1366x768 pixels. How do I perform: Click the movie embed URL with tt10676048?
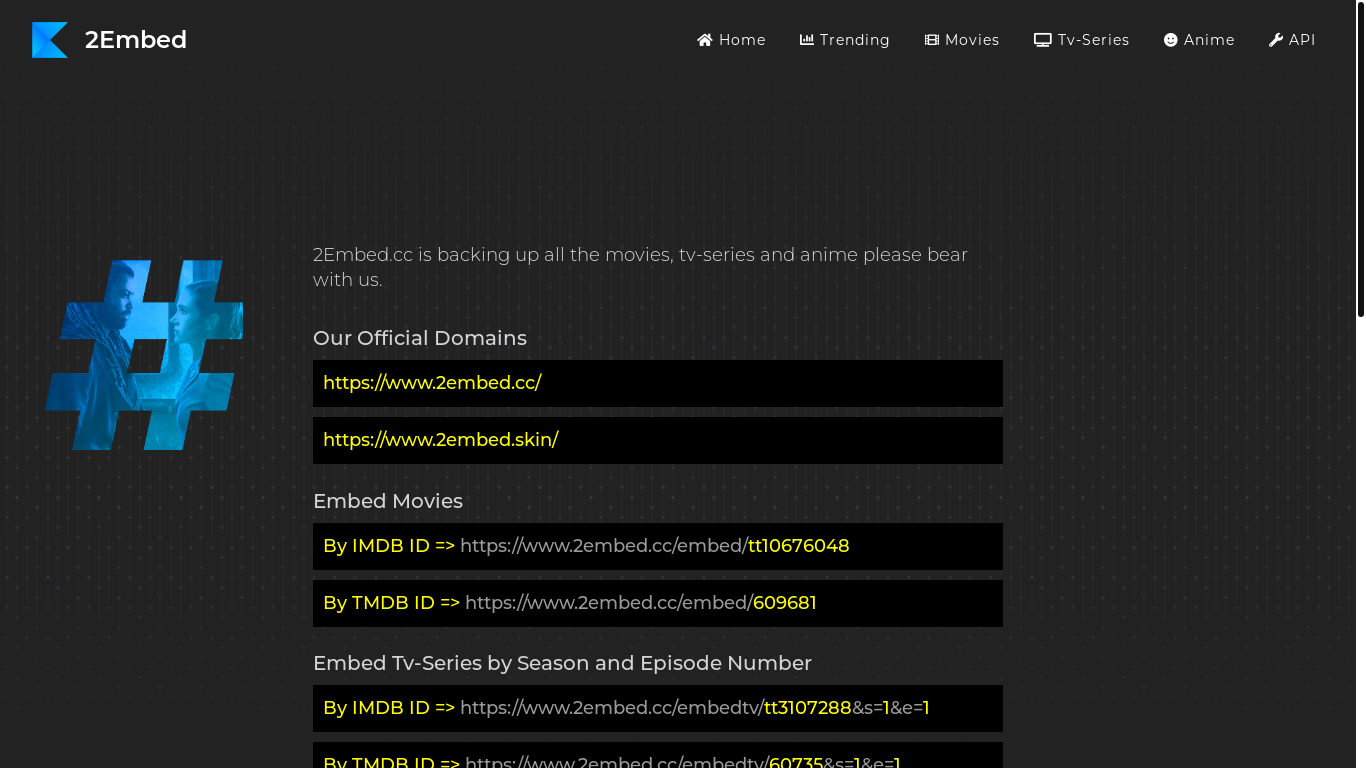[658, 546]
